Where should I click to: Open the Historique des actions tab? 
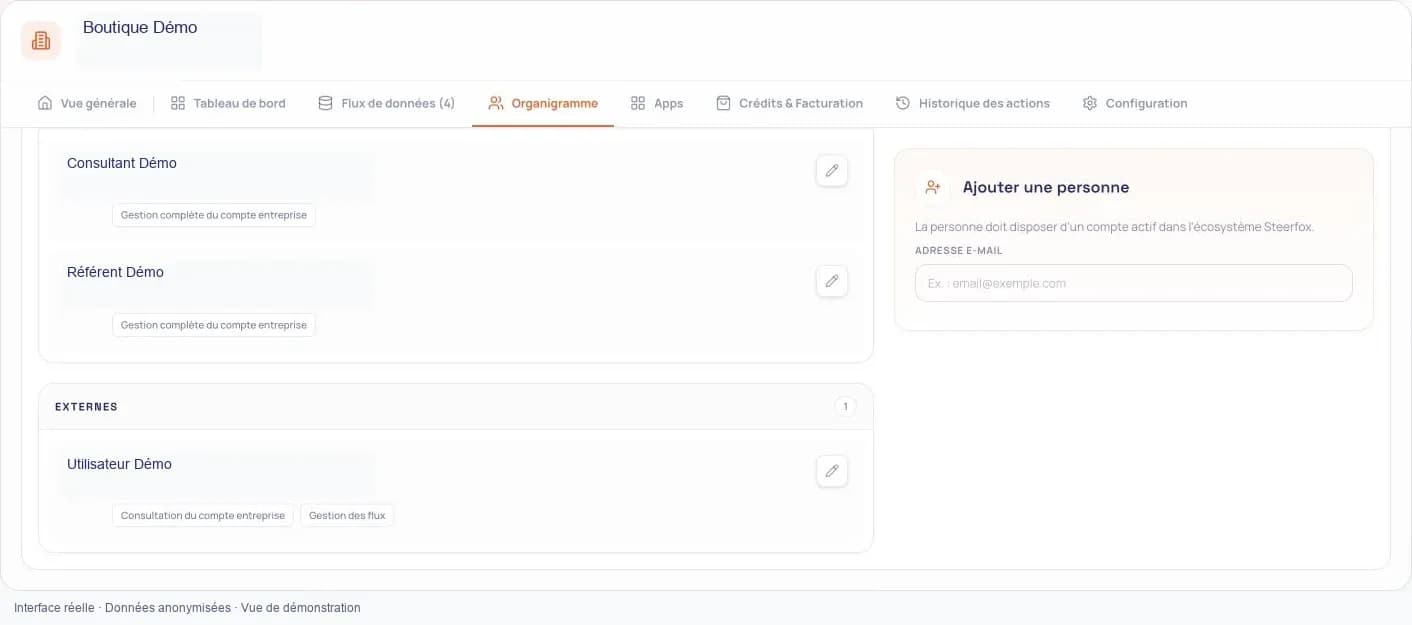click(x=973, y=103)
